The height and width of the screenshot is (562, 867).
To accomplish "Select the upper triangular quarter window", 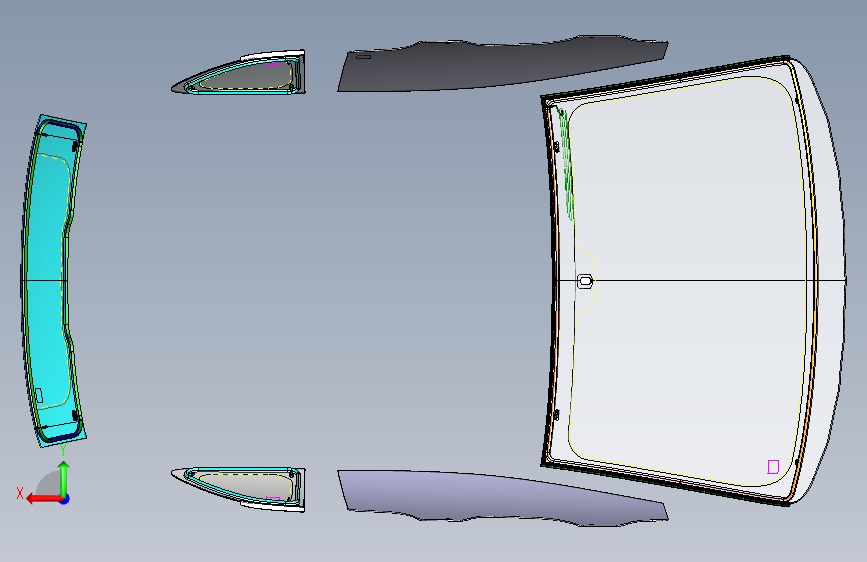I will click(238, 73).
